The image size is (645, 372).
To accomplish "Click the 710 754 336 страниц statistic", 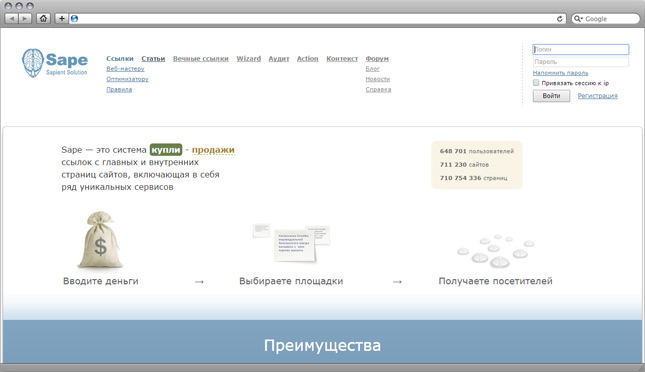I will pos(473,178).
